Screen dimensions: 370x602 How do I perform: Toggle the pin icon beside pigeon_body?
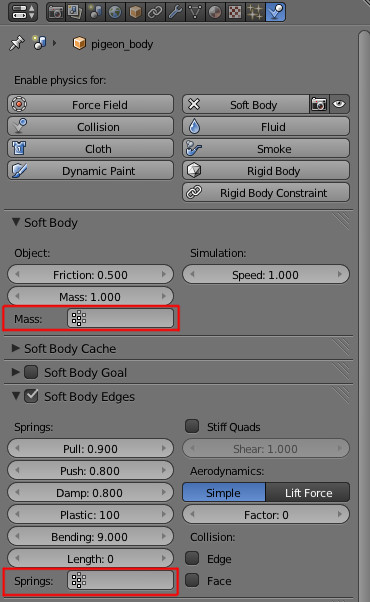pos(17,43)
